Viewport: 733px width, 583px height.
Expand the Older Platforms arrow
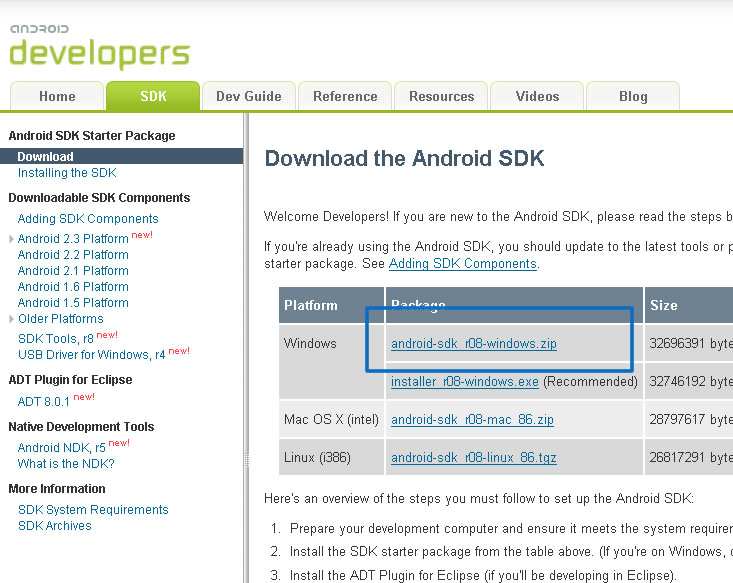coord(11,319)
